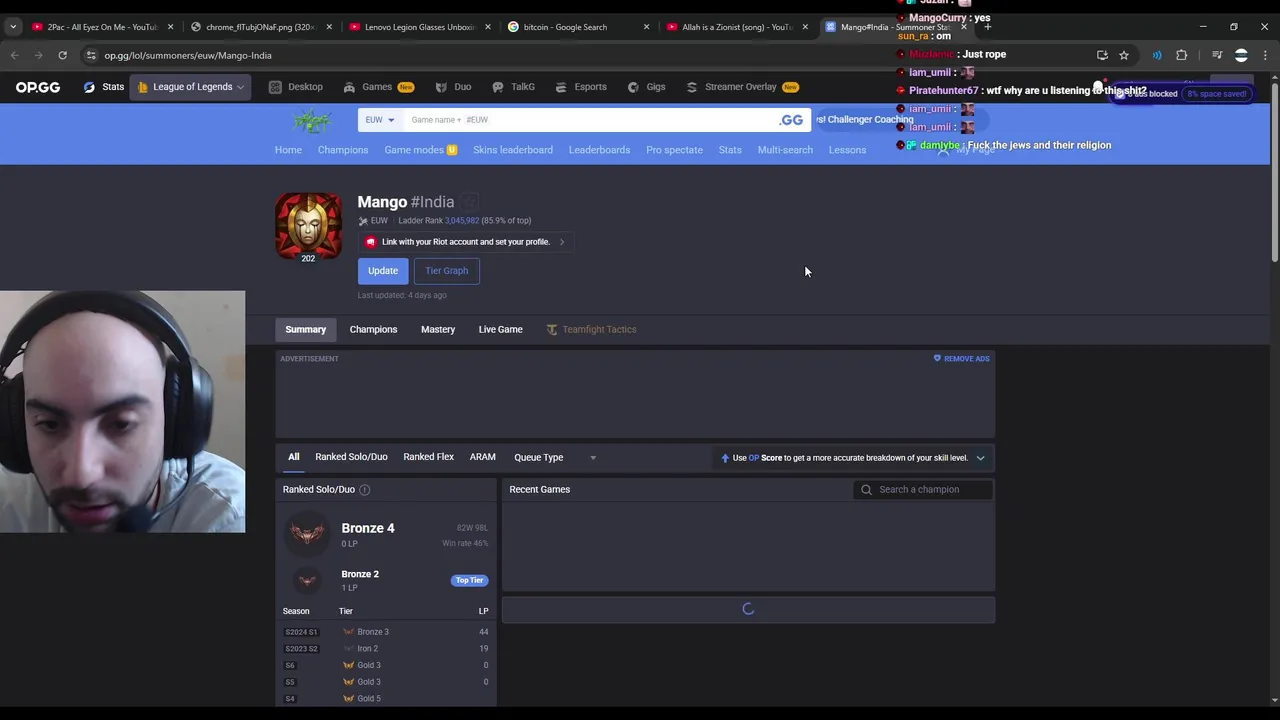Screen dimensions: 1280x720
Task: Open a new browser tab
Action: click(987, 27)
